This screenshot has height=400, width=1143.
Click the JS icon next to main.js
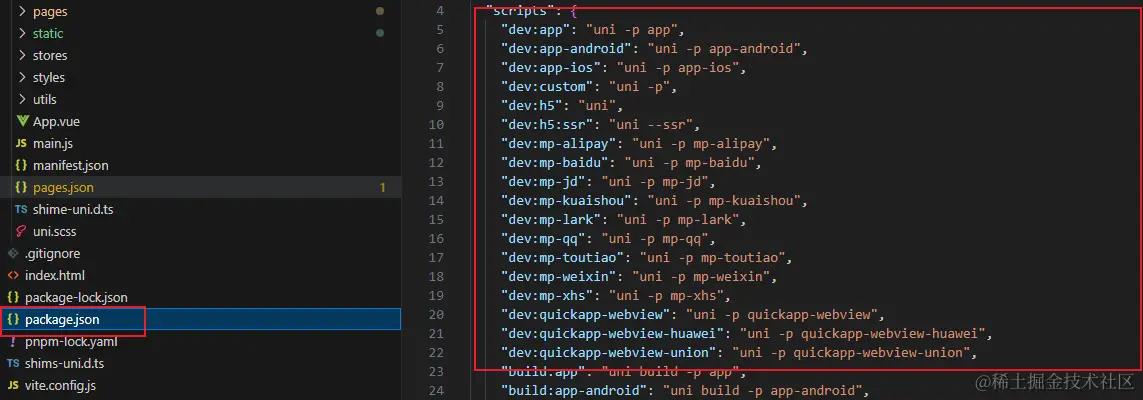click(x=20, y=144)
